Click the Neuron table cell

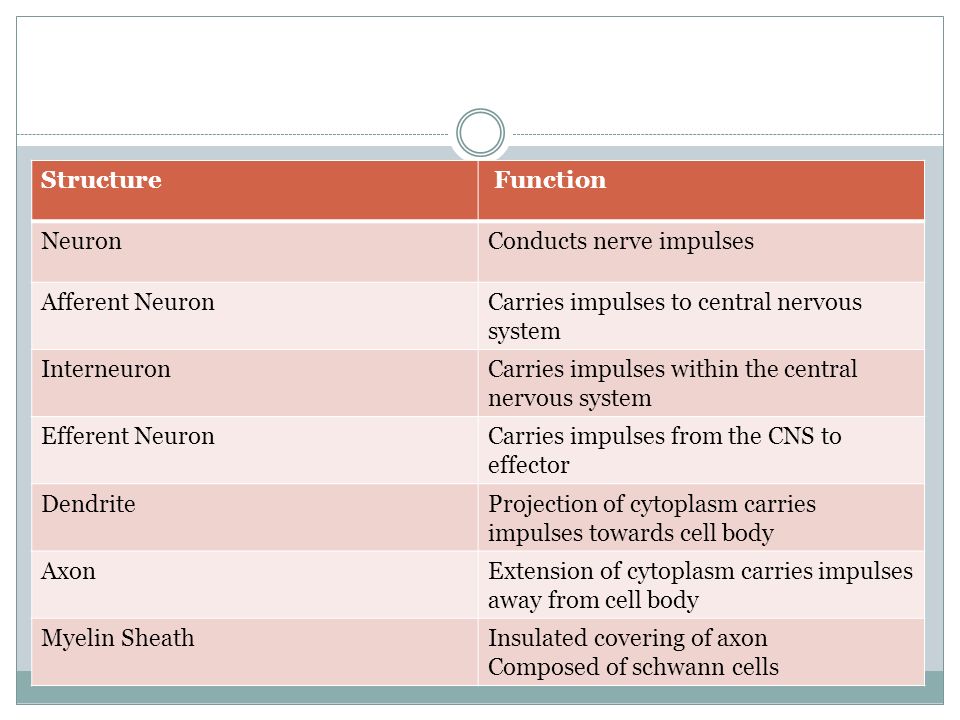point(255,252)
